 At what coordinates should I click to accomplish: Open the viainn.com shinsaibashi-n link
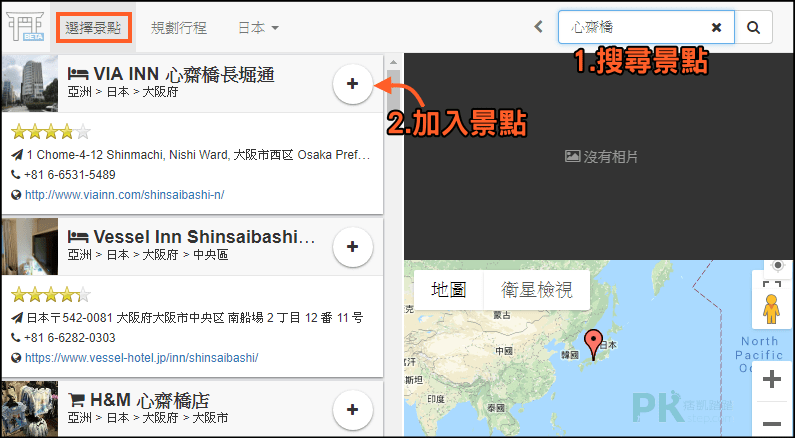125,195
